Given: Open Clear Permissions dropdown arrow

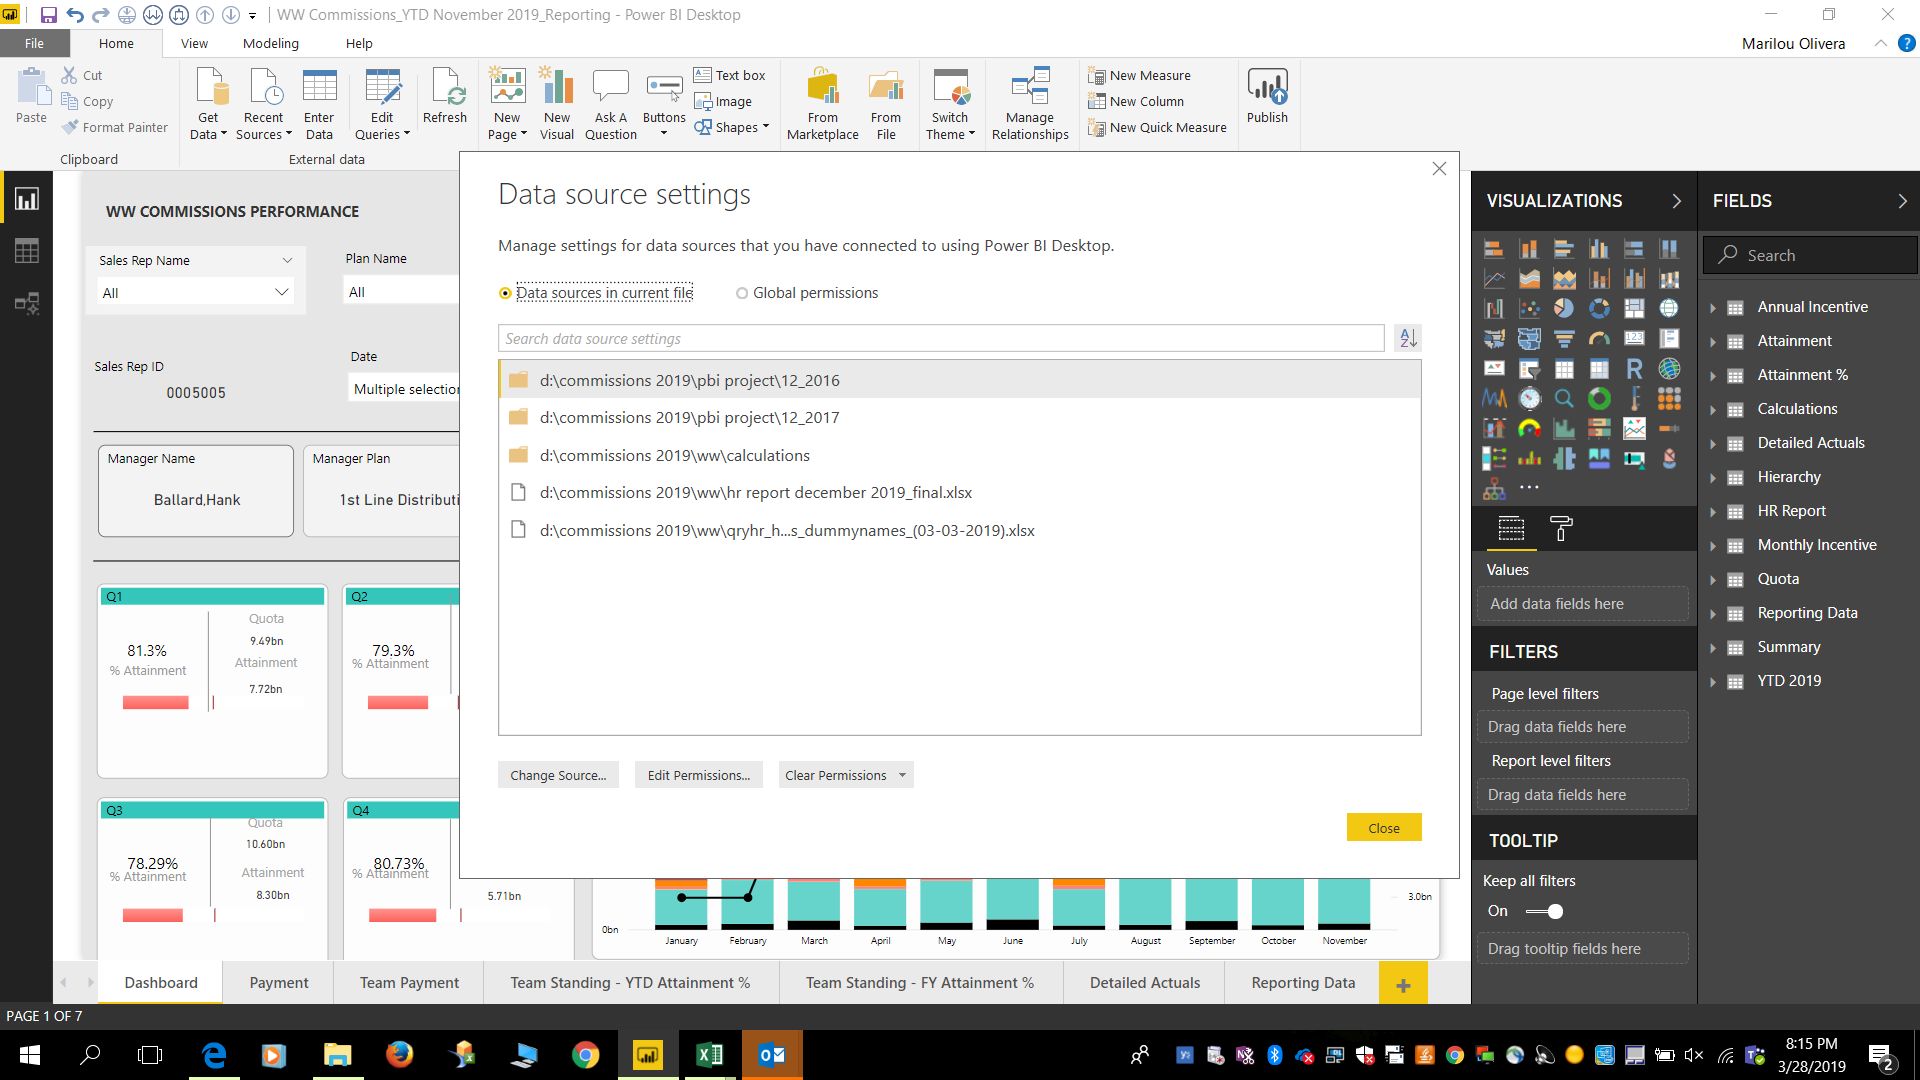Looking at the screenshot, I should click(902, 775).
